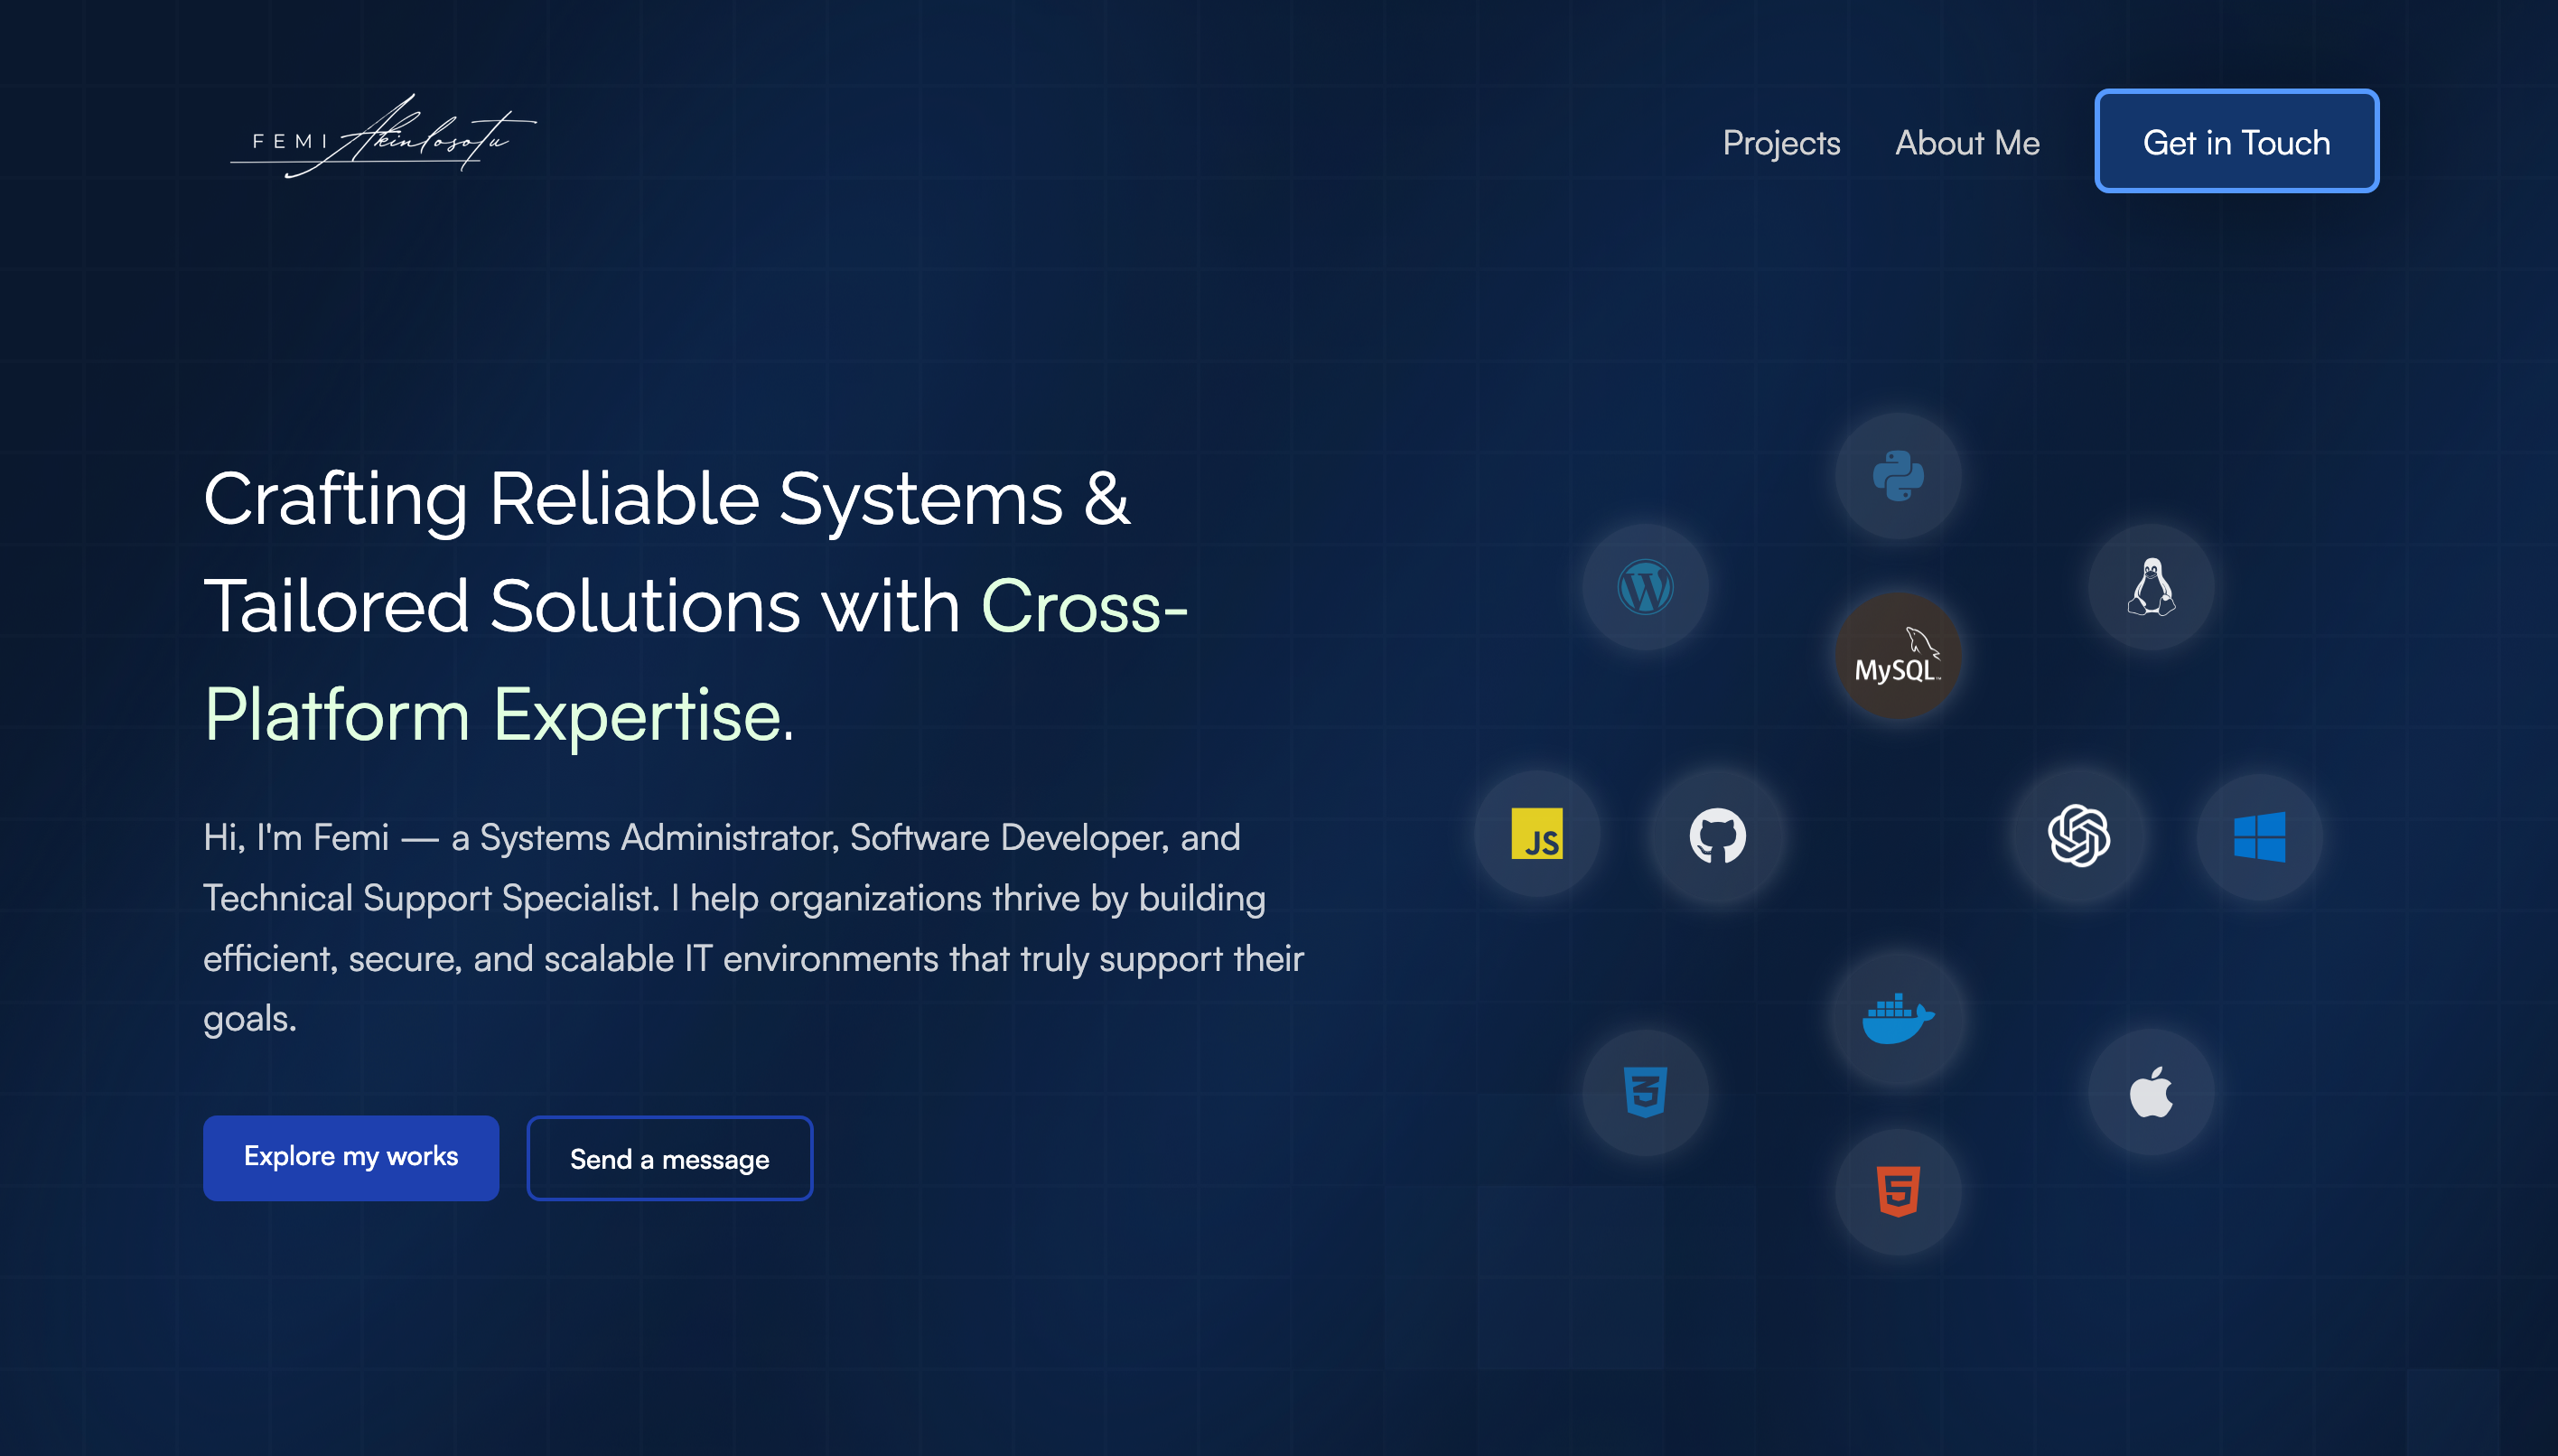Click the HTML5 shield icon

click(x=1897, y=1192)
